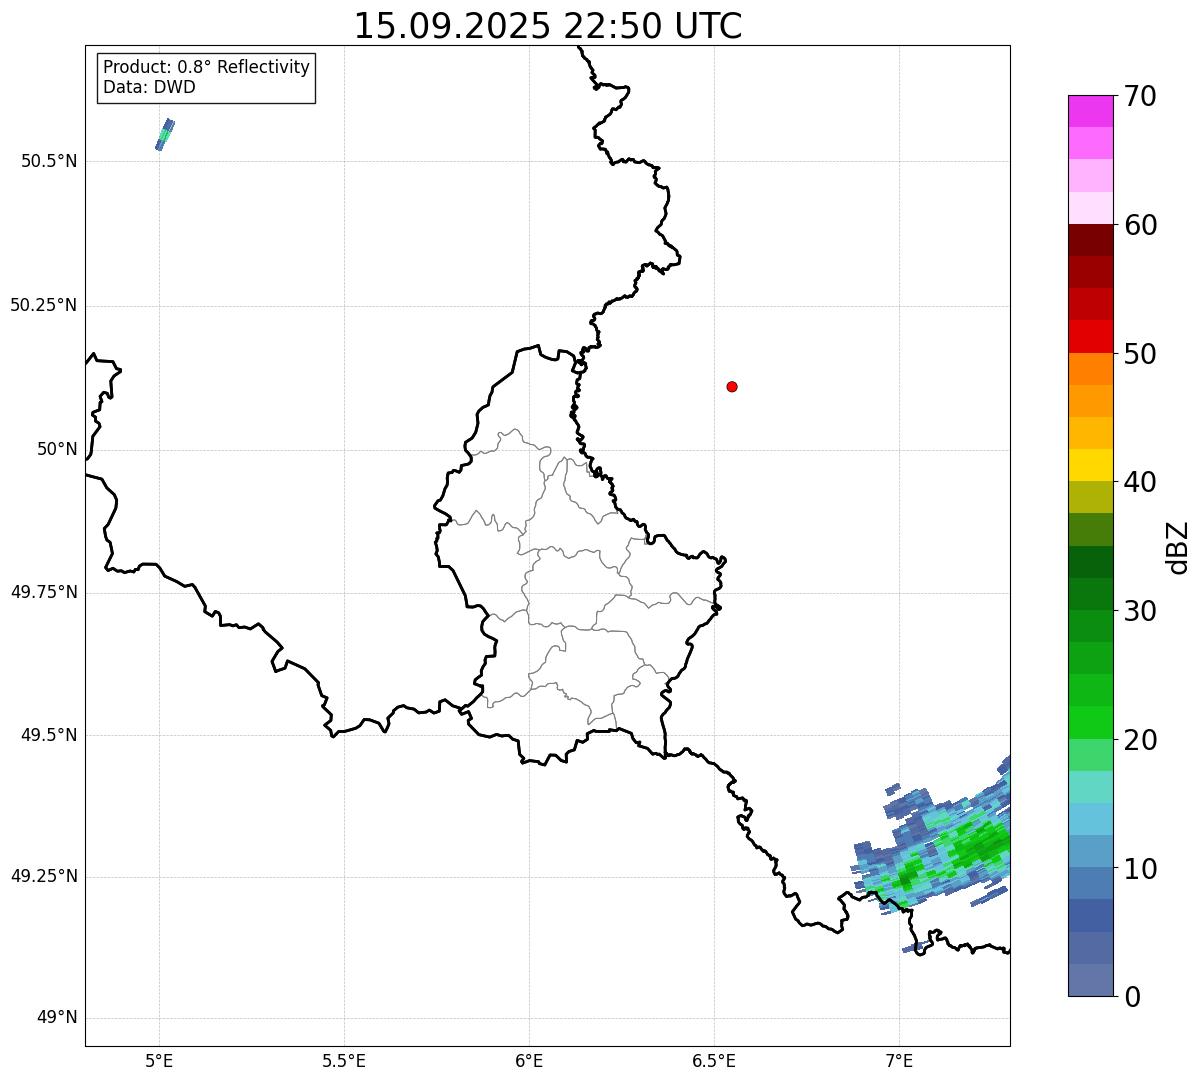Select the magenta 70 dBZ color swatch
The height and width of the screenshot is (1081, 1202).
1091,111
